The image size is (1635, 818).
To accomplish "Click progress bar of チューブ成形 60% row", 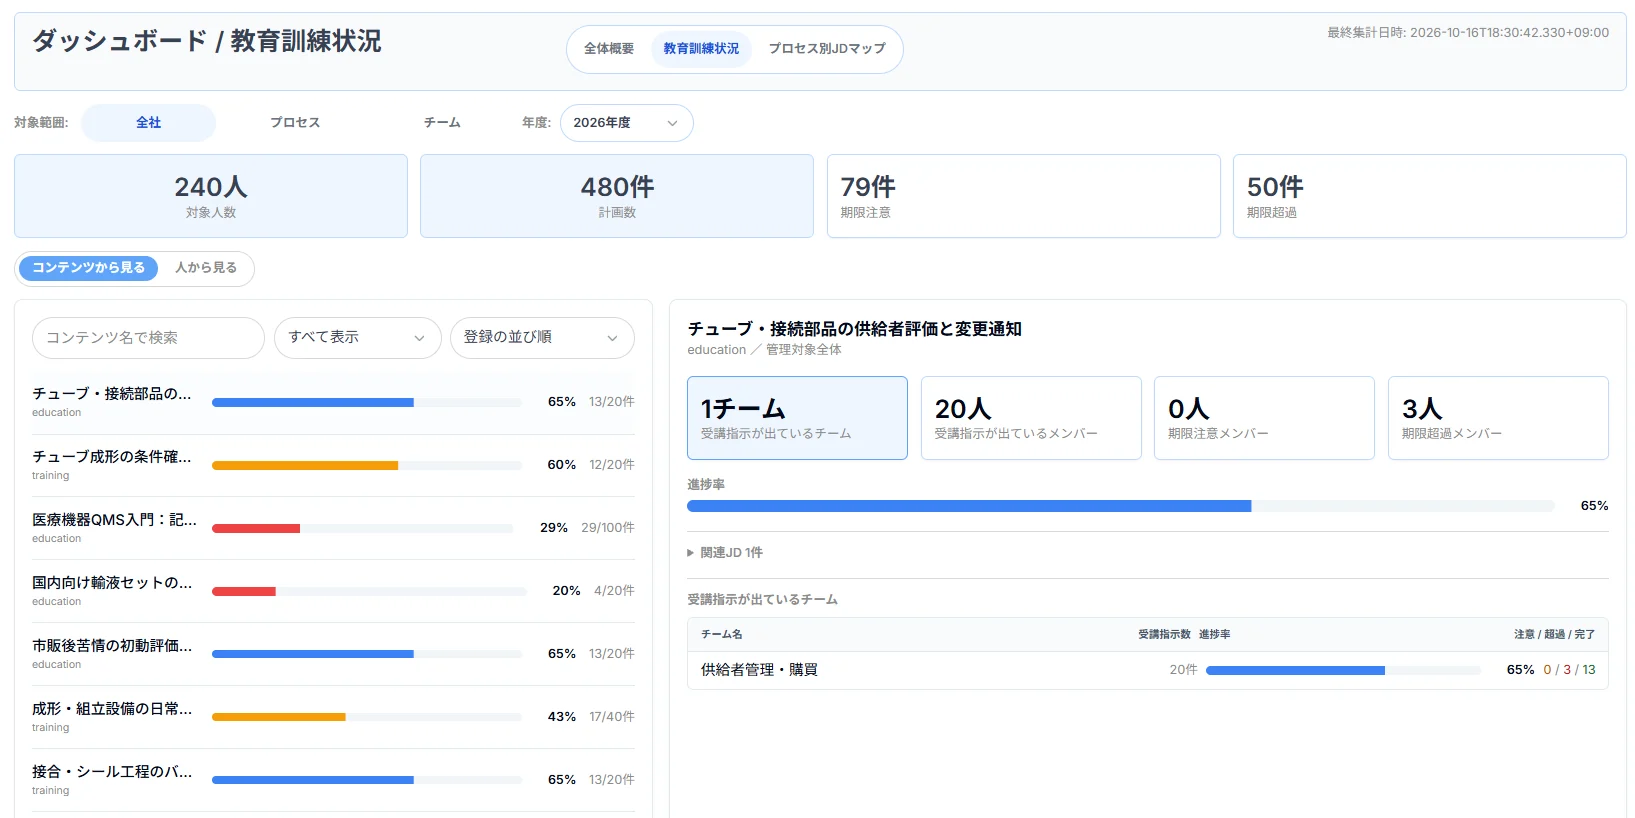I will pyautogui.click(x=367, y=465).
